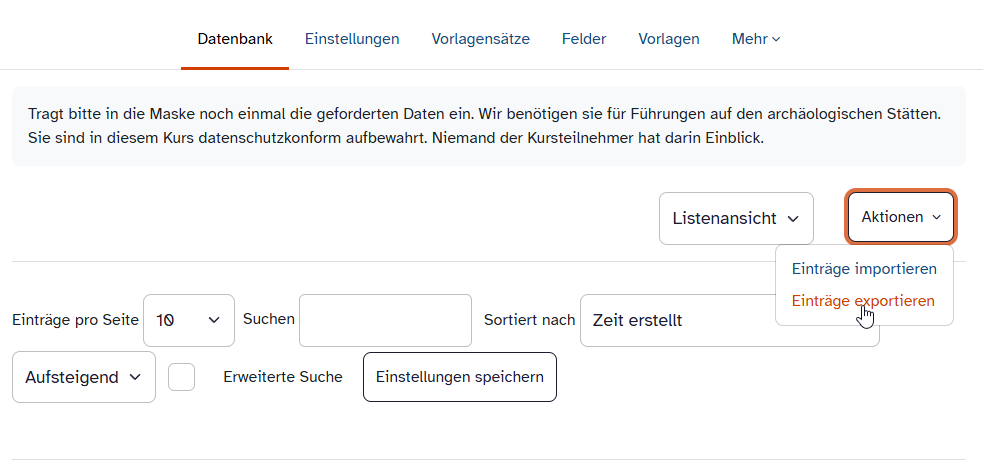Click the arrow in the Aufsteigend selector

coord(135,377)
